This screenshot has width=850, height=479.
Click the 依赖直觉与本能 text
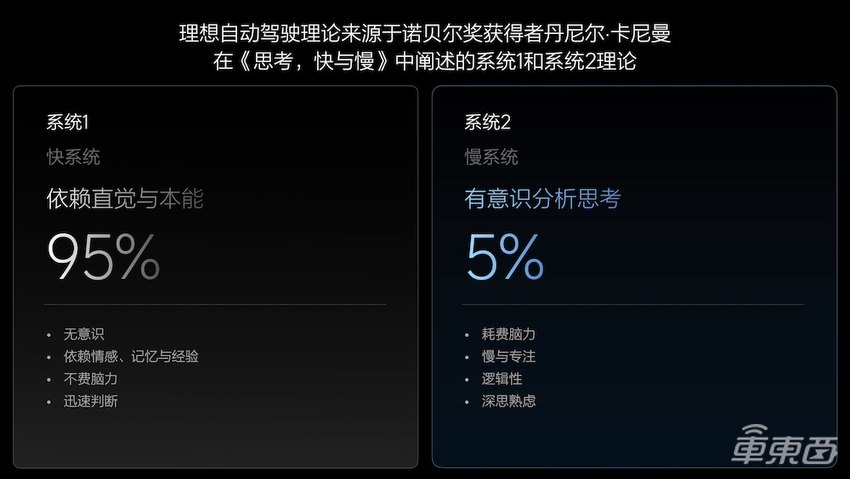click(125, 199)
